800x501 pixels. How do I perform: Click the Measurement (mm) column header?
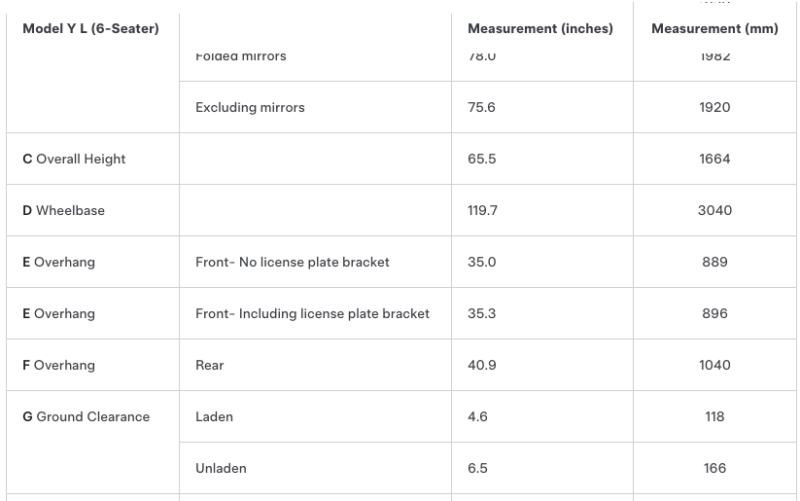(x=715, y=29)
